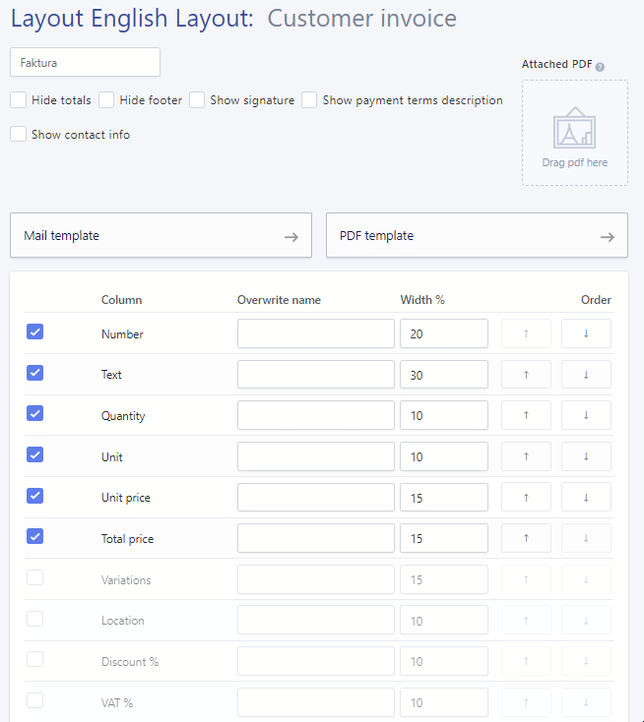Toggle the Show signature checkbox

coord(197,100)
